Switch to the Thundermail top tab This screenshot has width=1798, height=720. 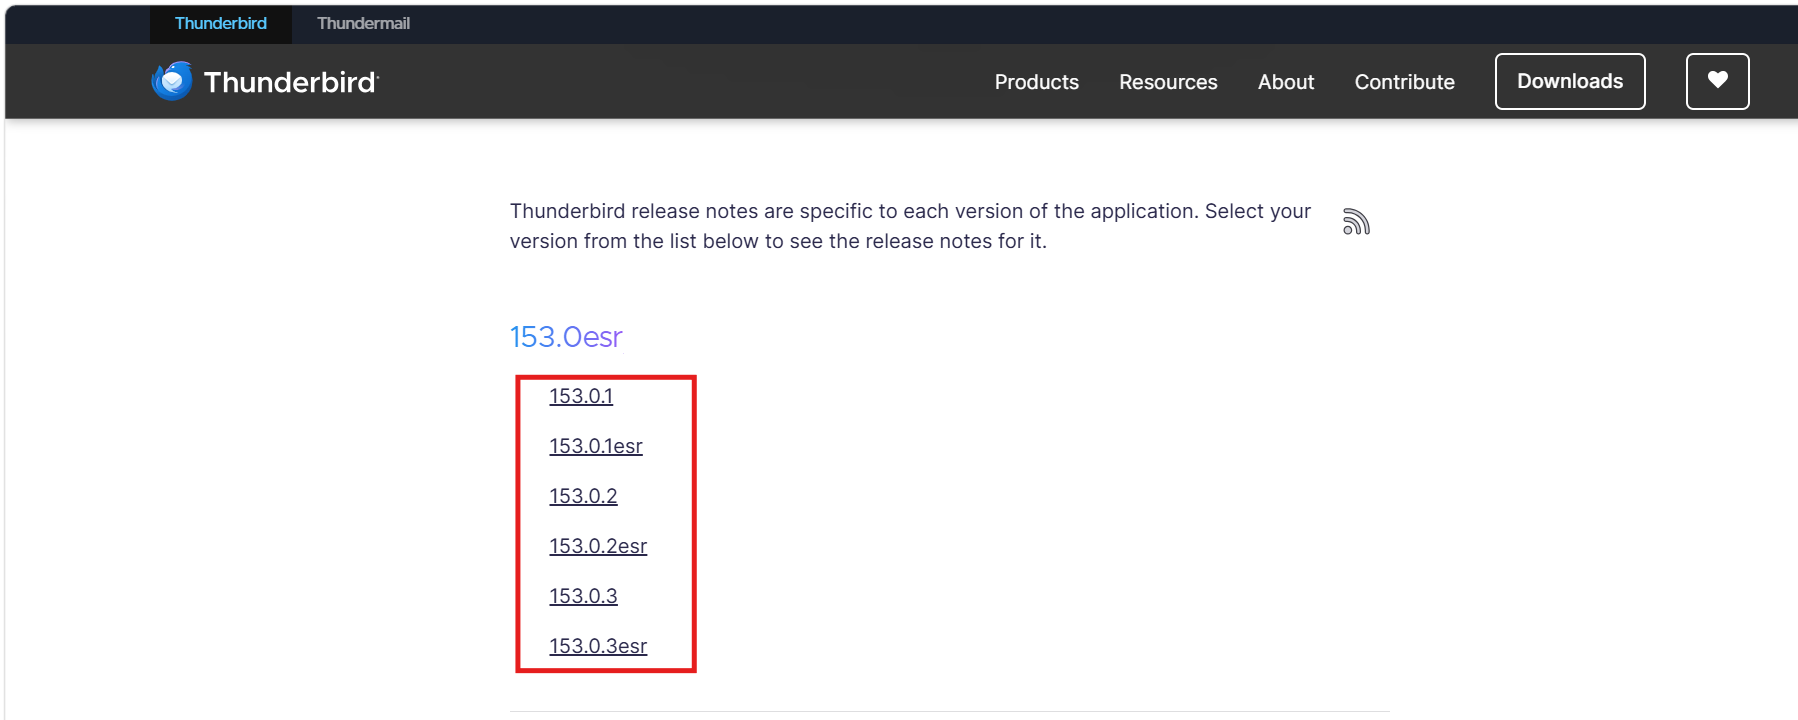click(363, 23)
